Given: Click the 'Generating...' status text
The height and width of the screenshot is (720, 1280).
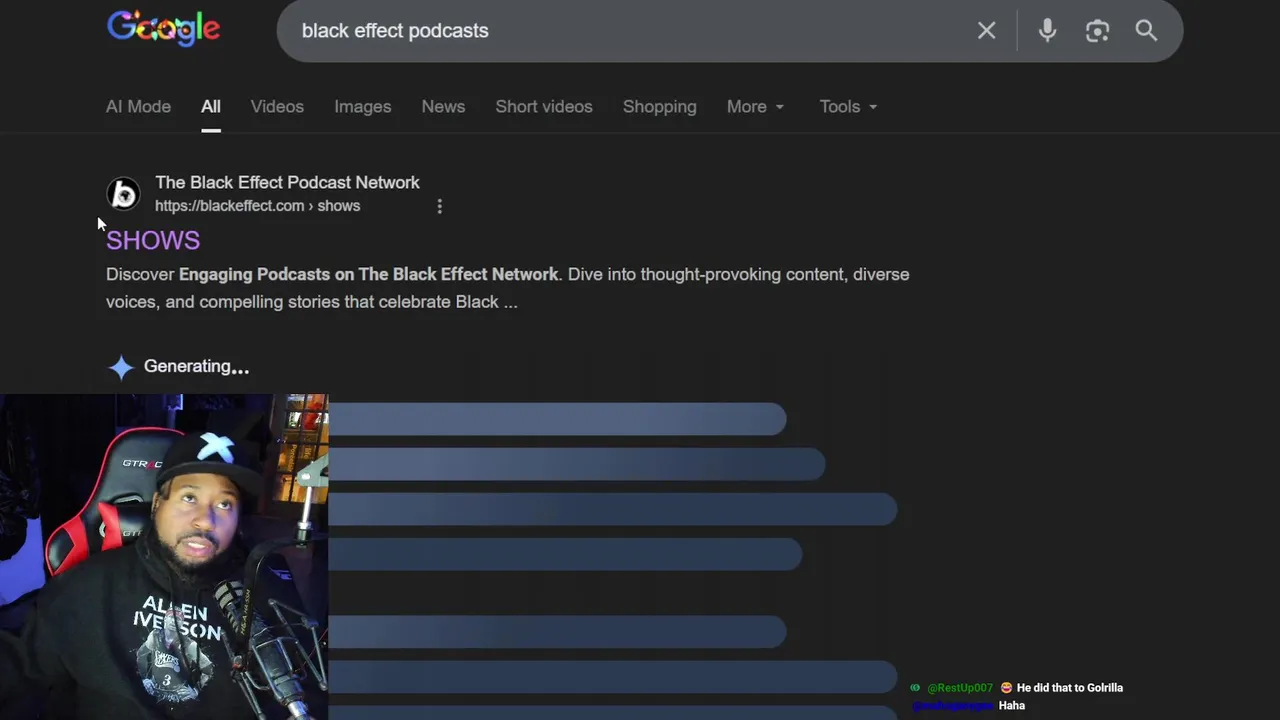Looking at the screenshot, I should point(196,366).
